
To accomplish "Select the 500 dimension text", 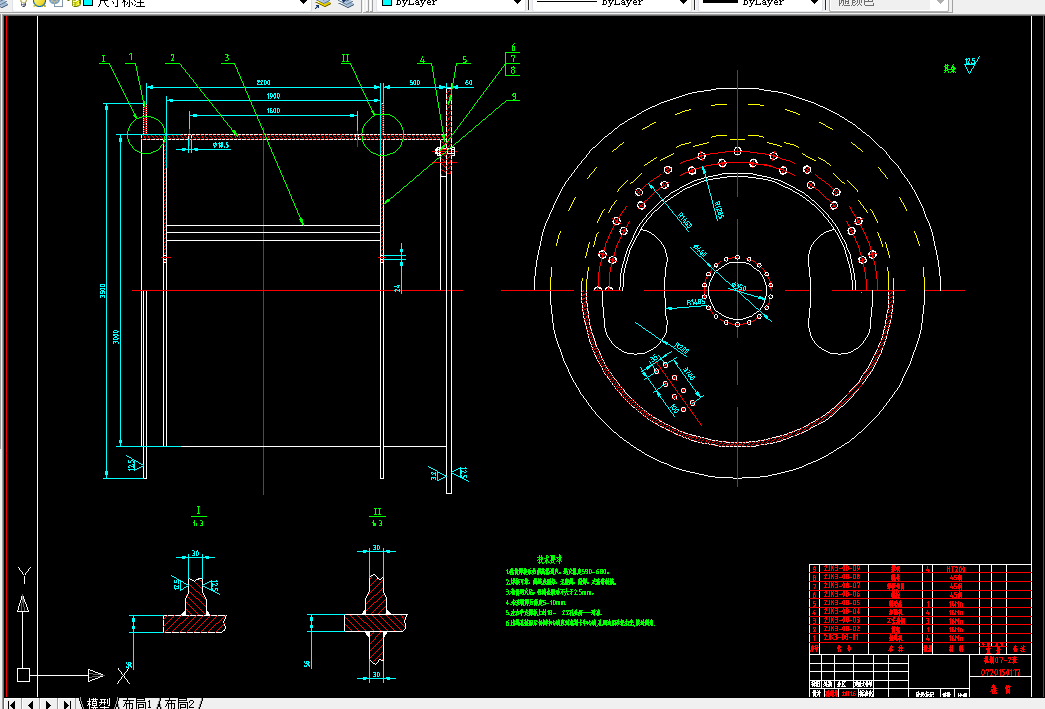I will coord(415,83).
